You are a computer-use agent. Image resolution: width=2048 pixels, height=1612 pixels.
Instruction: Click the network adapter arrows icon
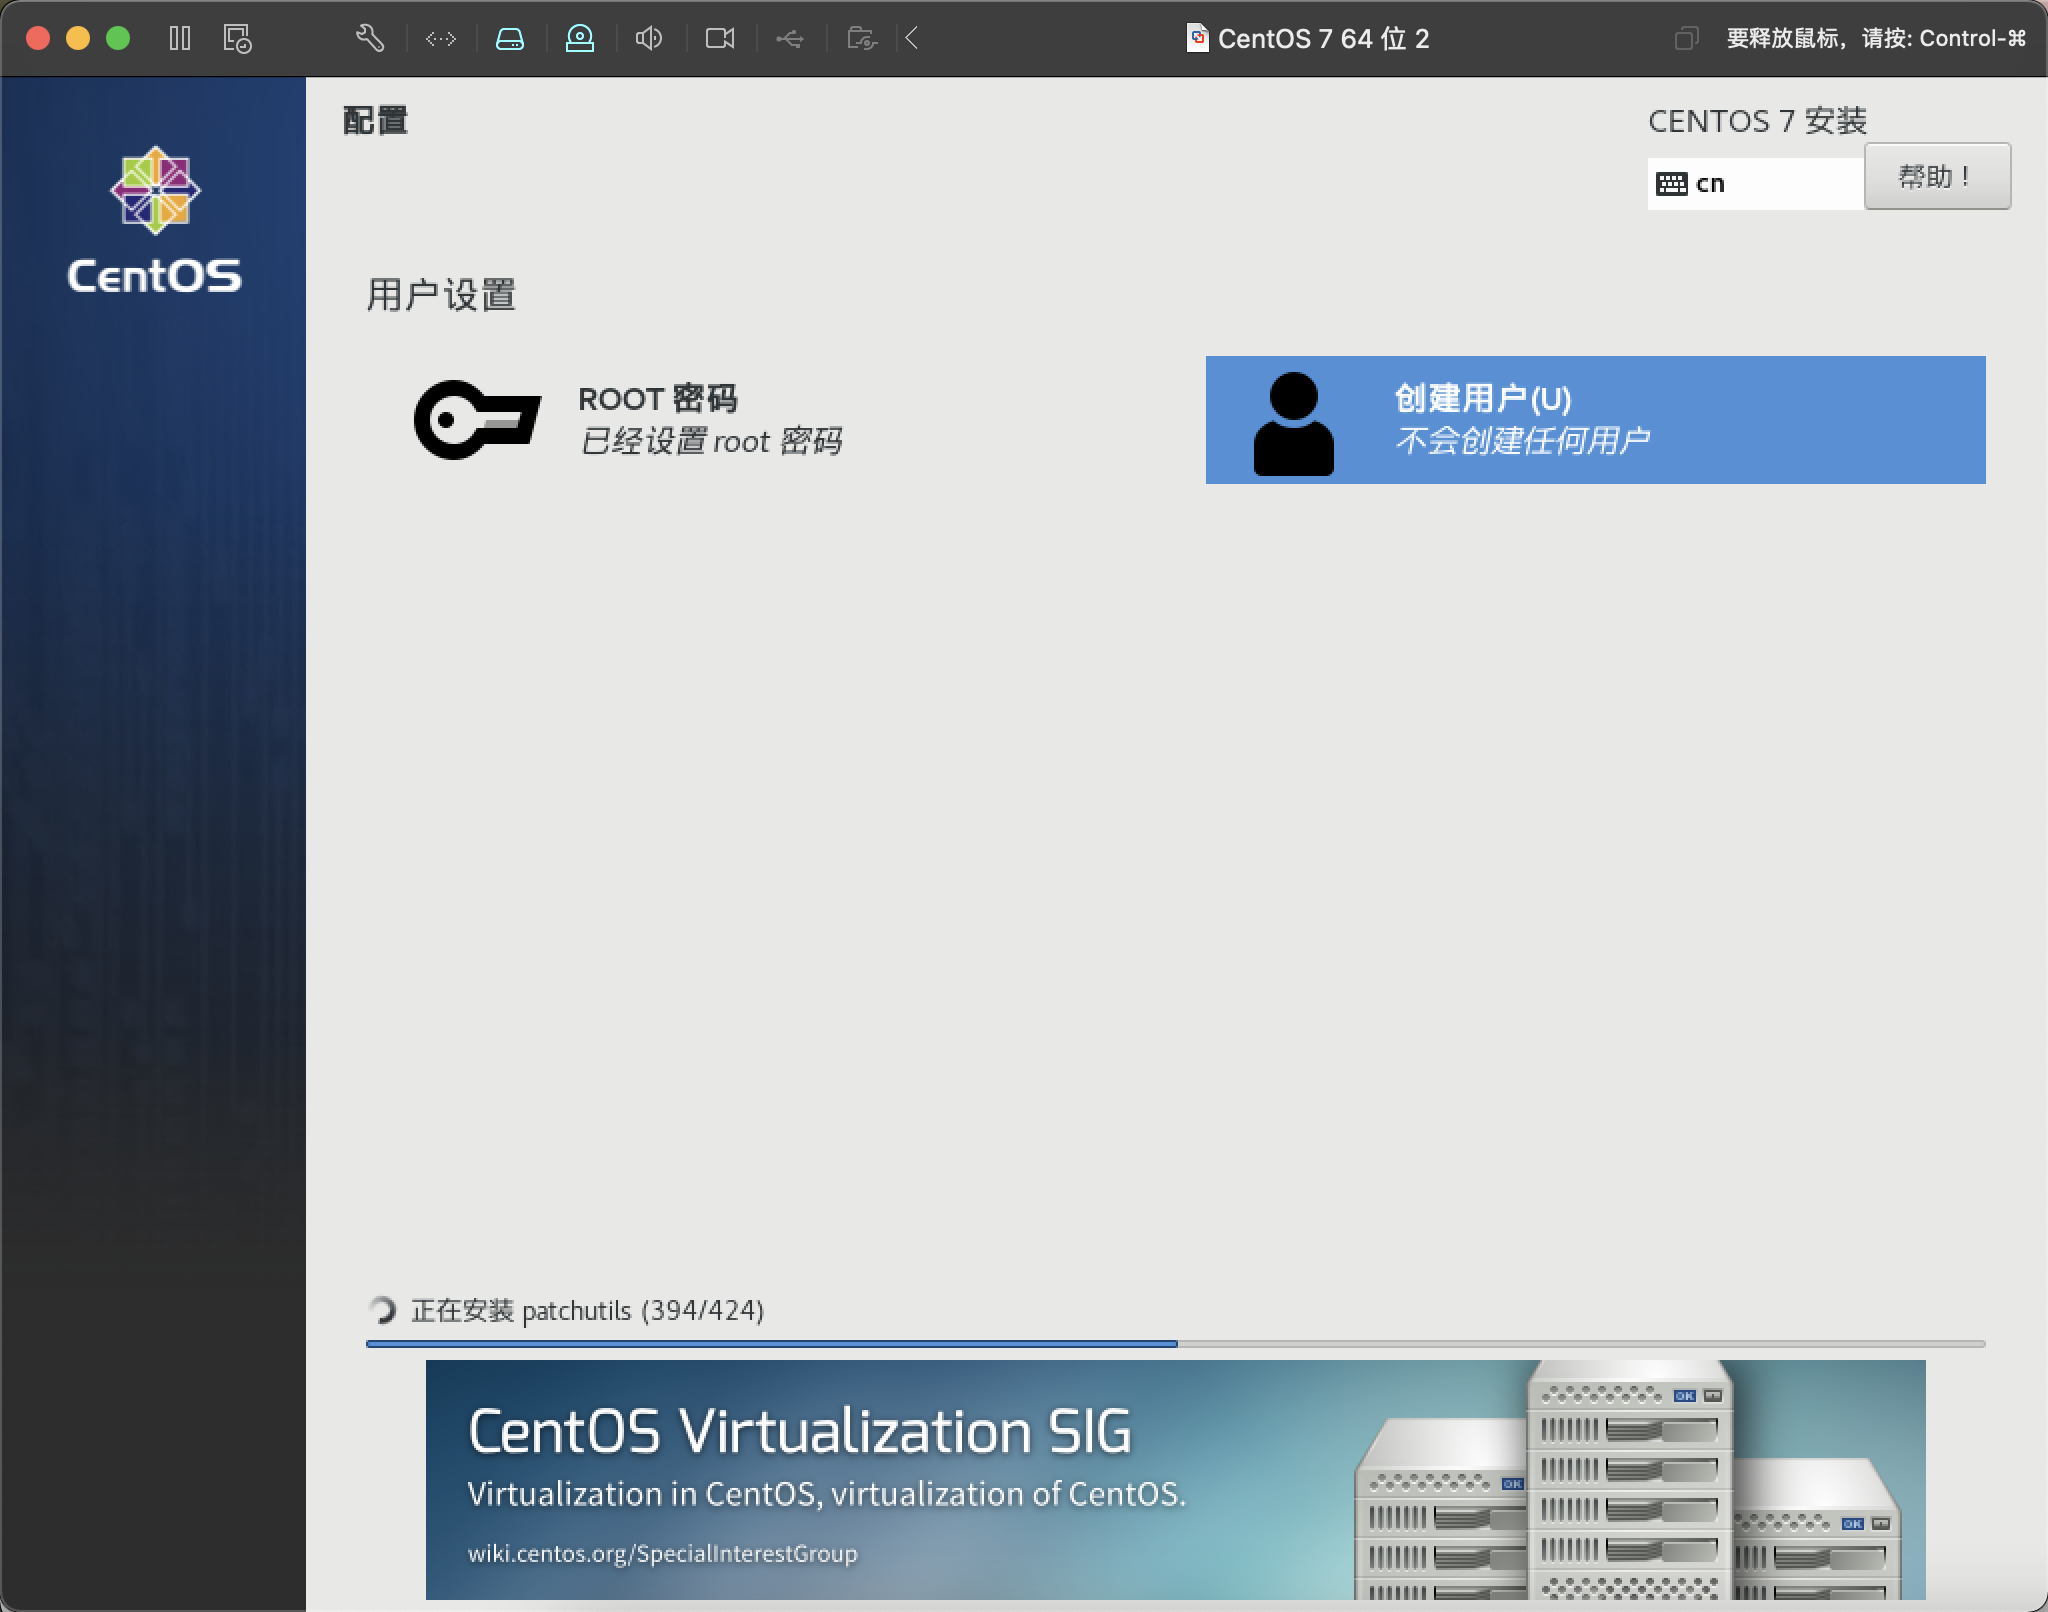440,39
